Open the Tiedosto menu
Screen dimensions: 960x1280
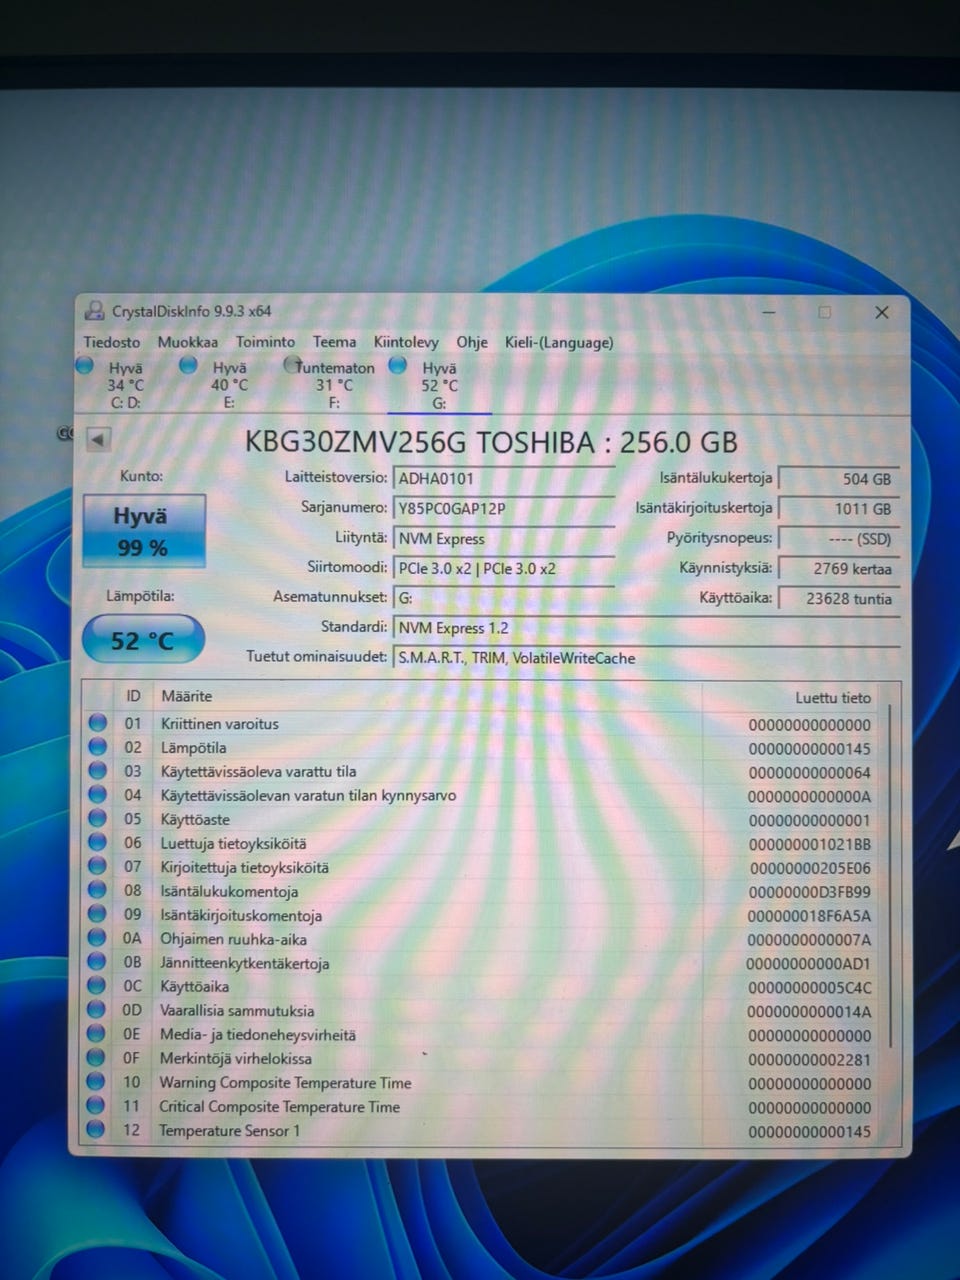click(112, 342)
